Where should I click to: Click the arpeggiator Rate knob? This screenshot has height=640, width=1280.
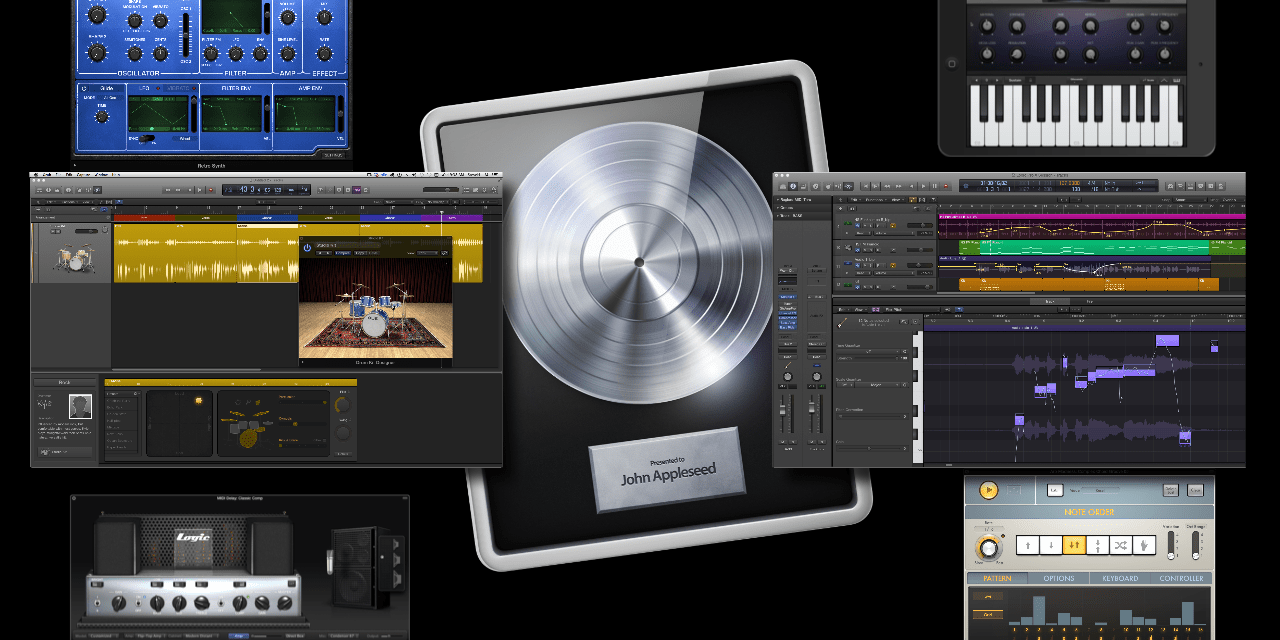click(989, 548)
